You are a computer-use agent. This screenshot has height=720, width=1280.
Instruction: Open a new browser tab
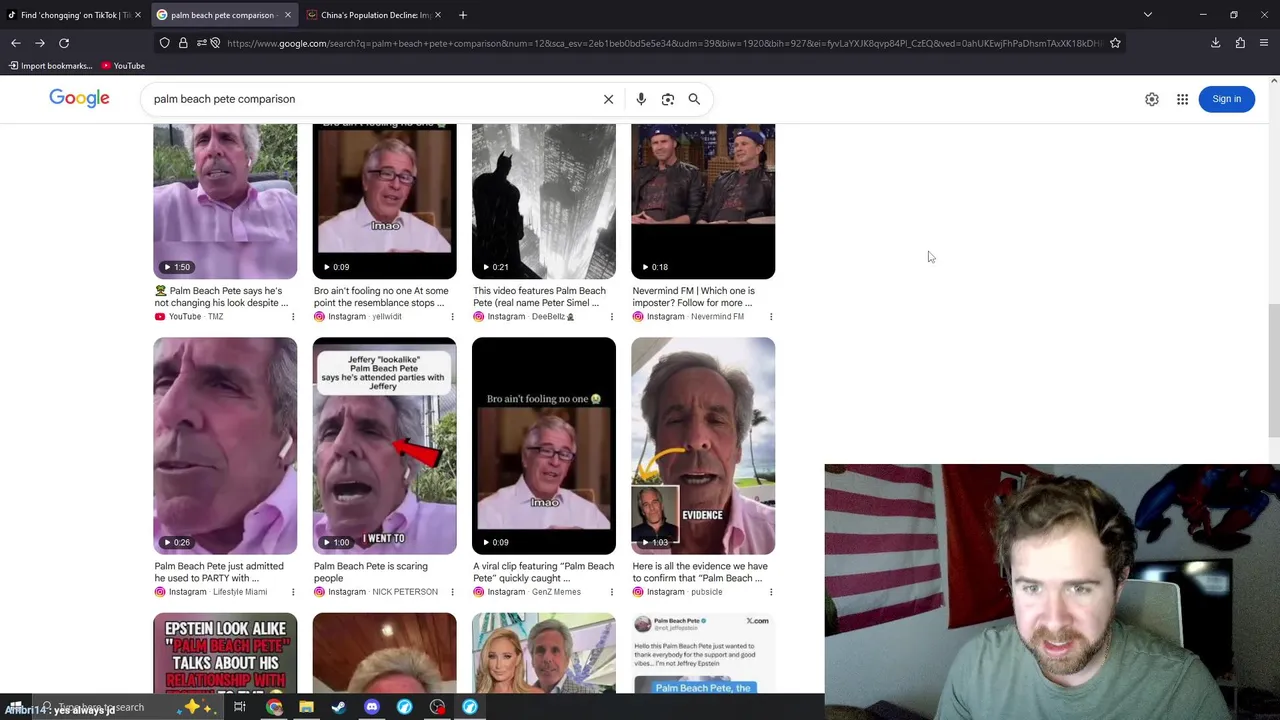tap(463, 15)
